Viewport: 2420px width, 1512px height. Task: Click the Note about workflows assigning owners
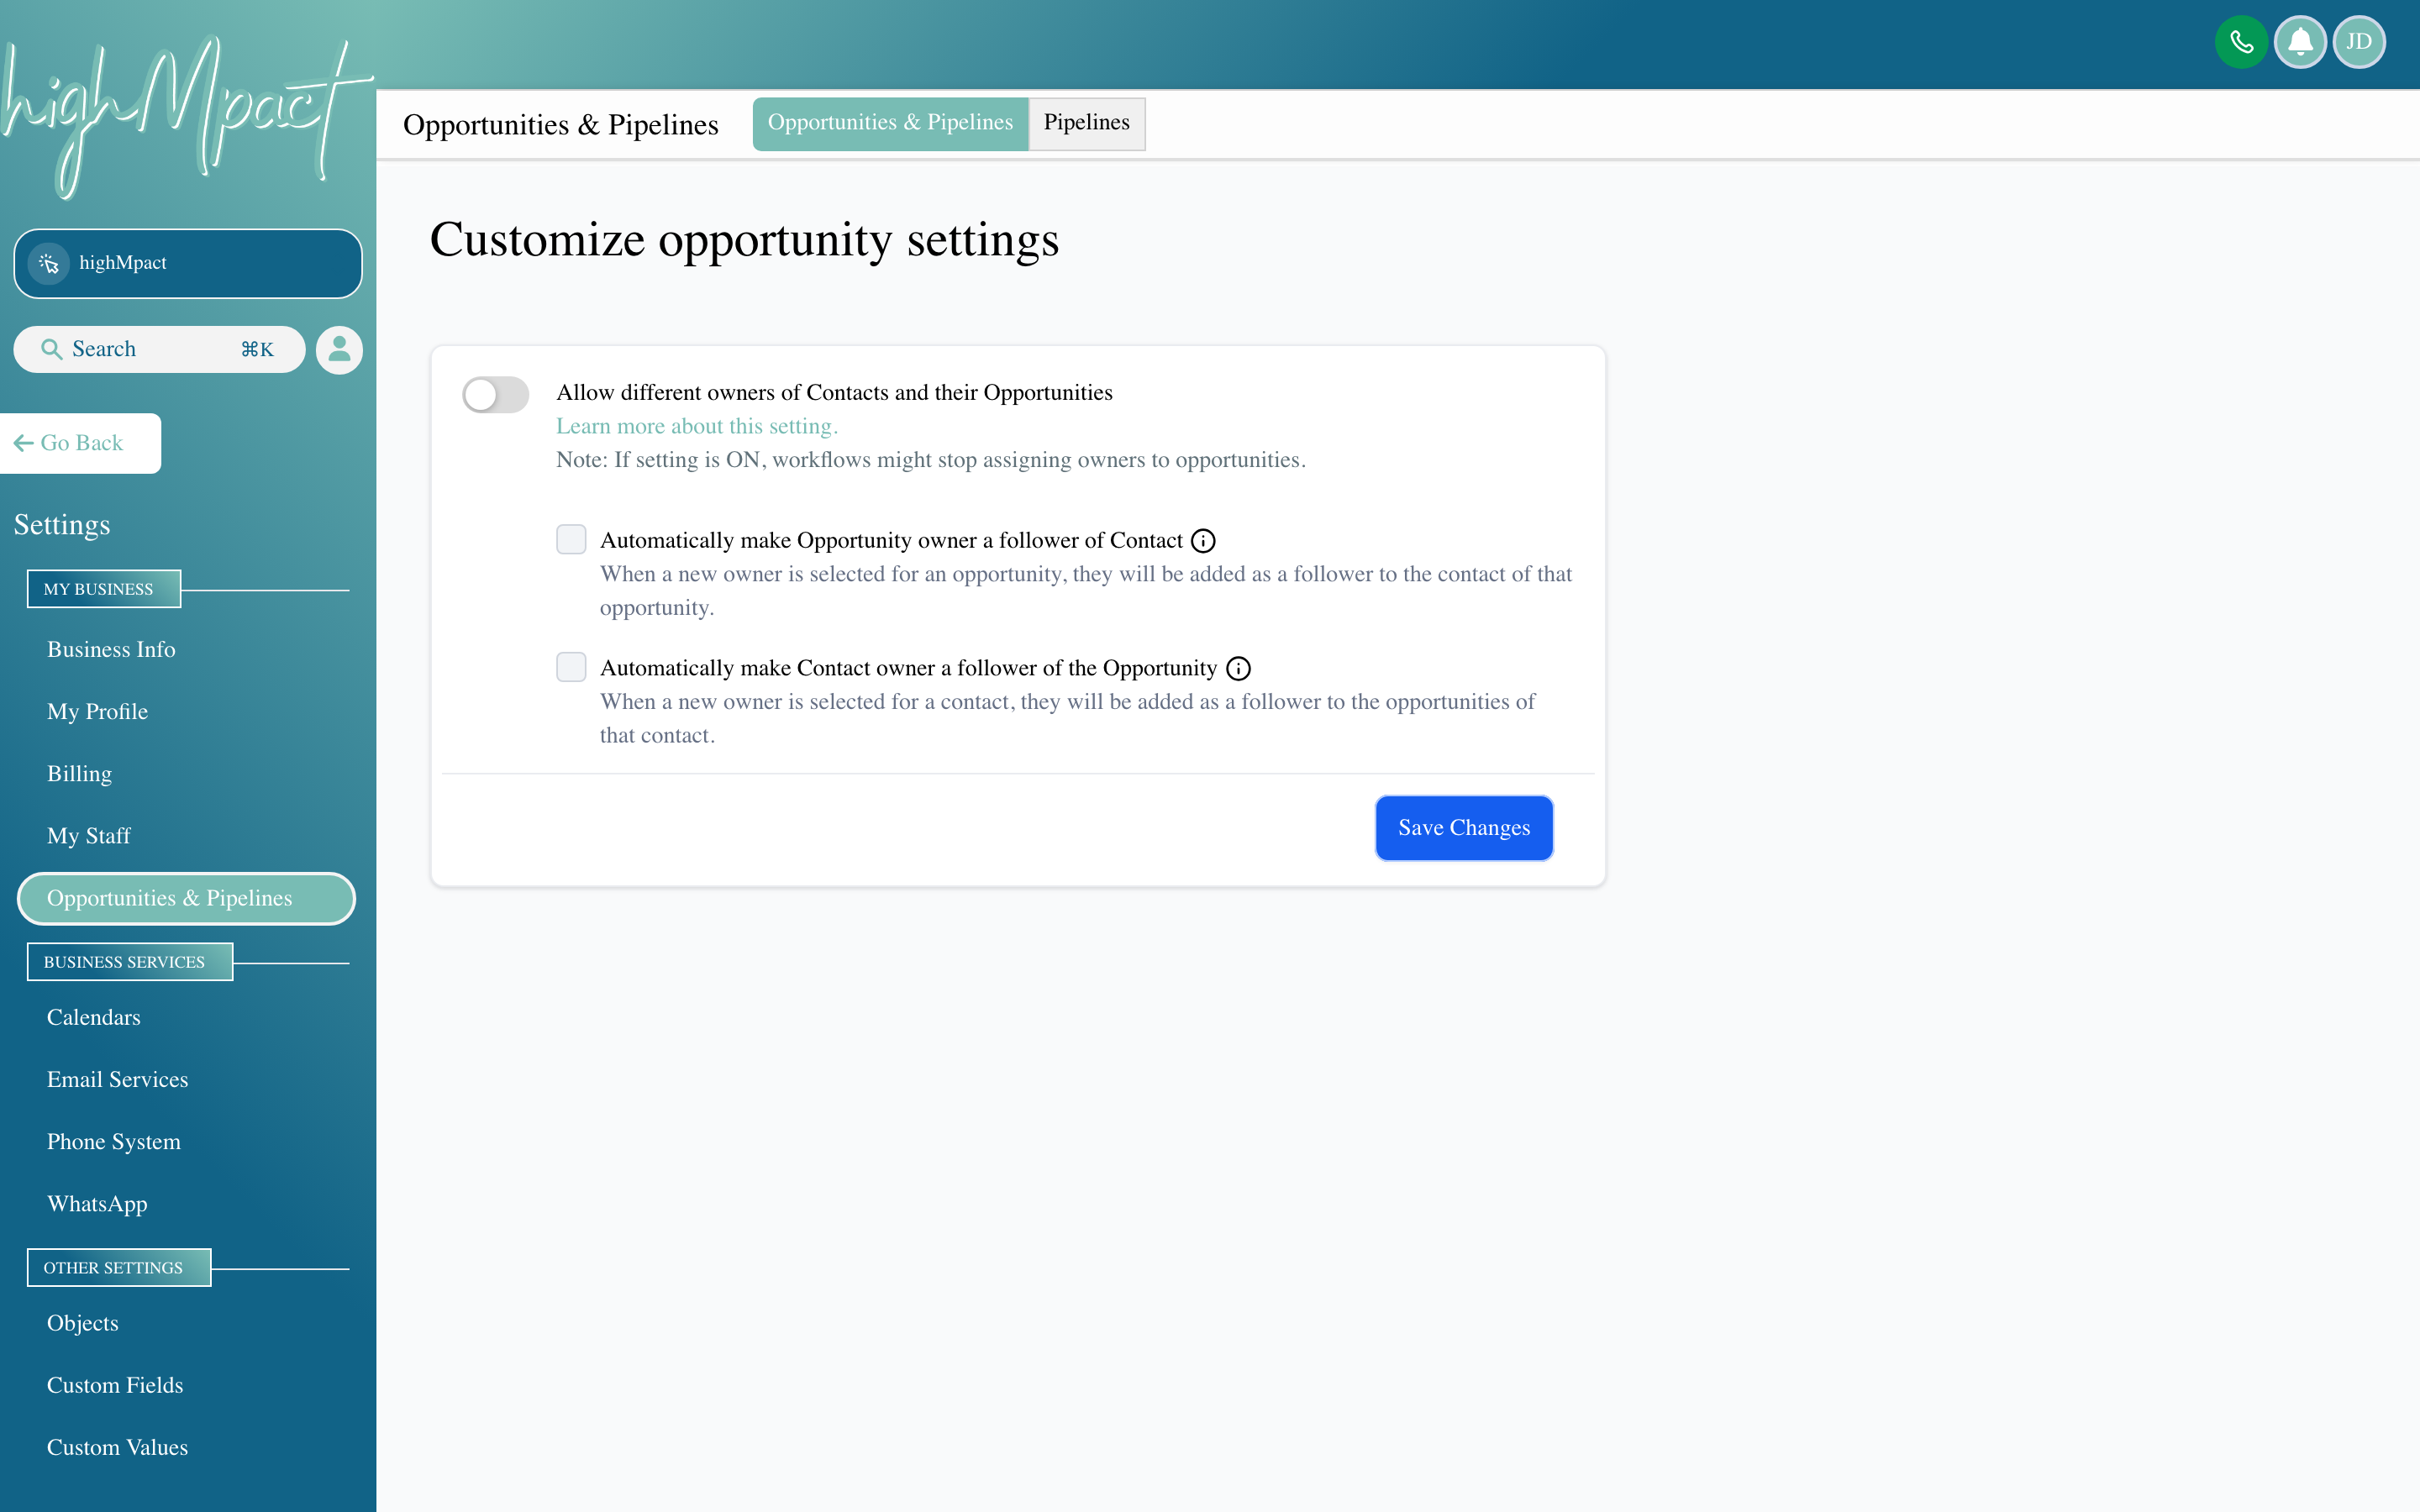click(x=931, y=460)
